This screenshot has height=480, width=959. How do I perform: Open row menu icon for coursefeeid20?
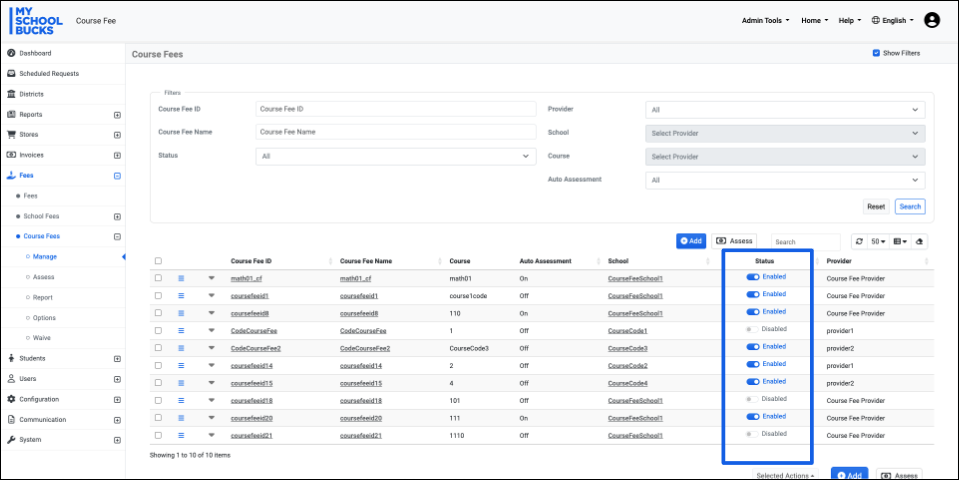[181, 418]
